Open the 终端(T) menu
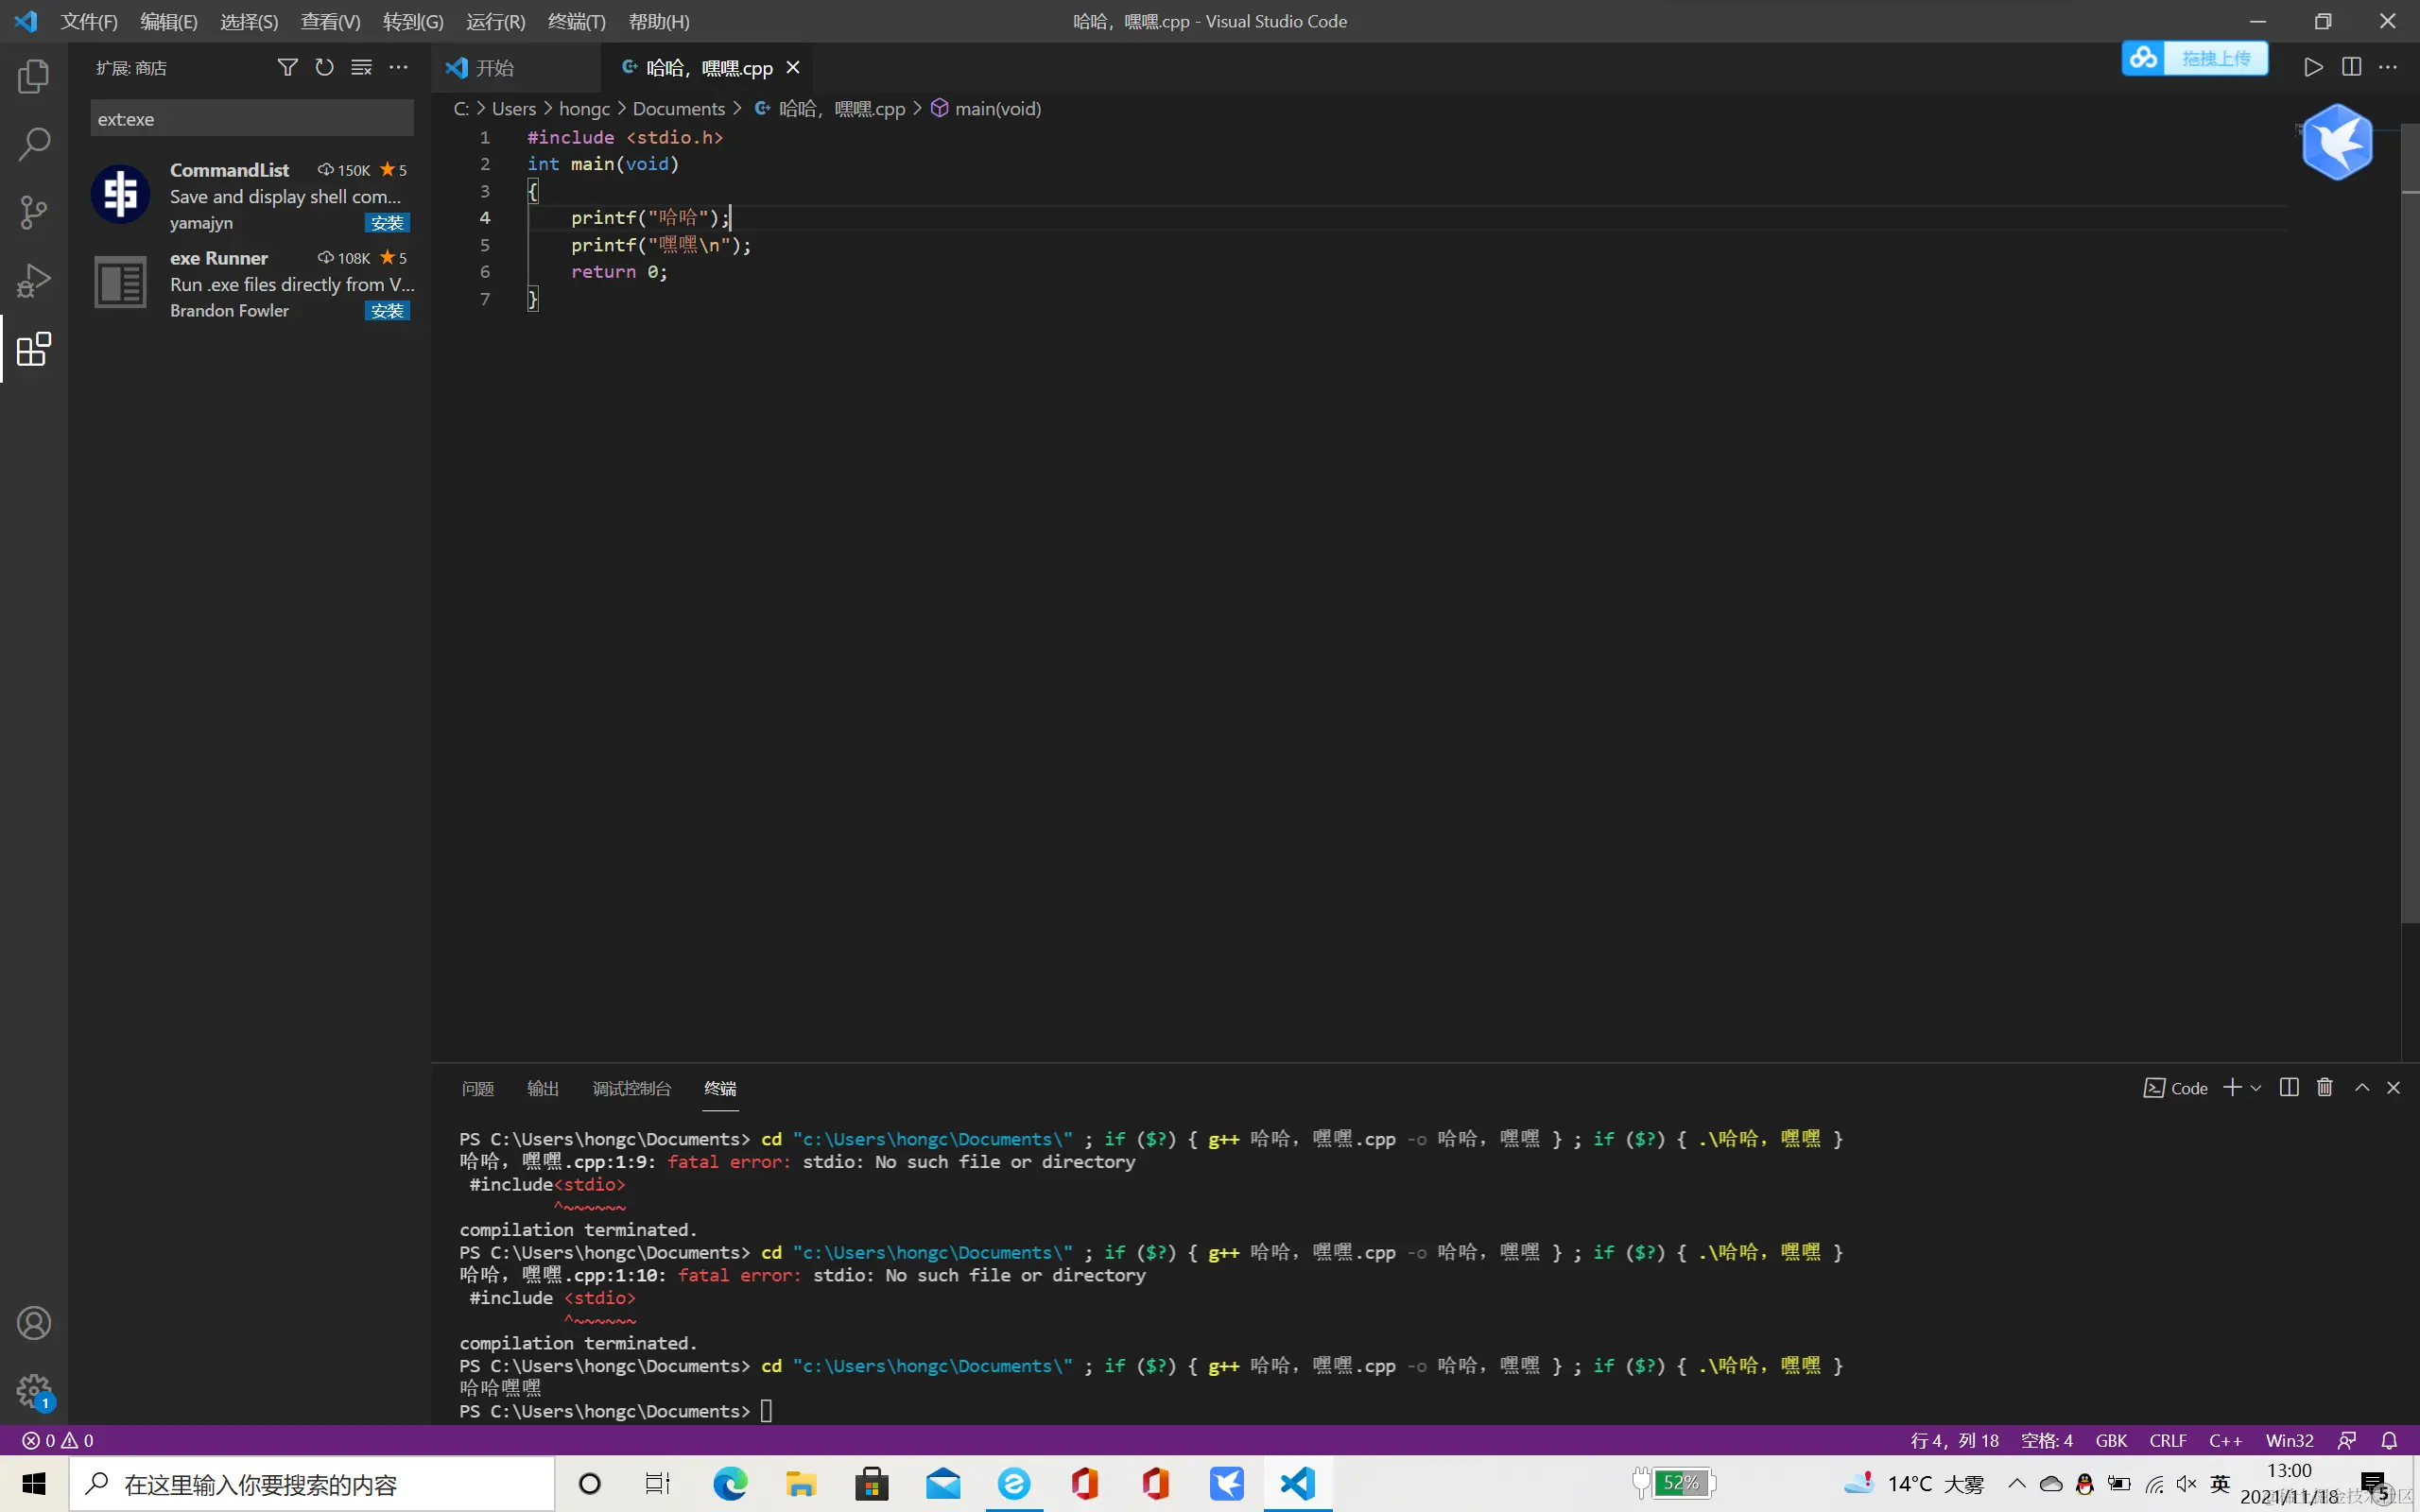 (576, 21)
